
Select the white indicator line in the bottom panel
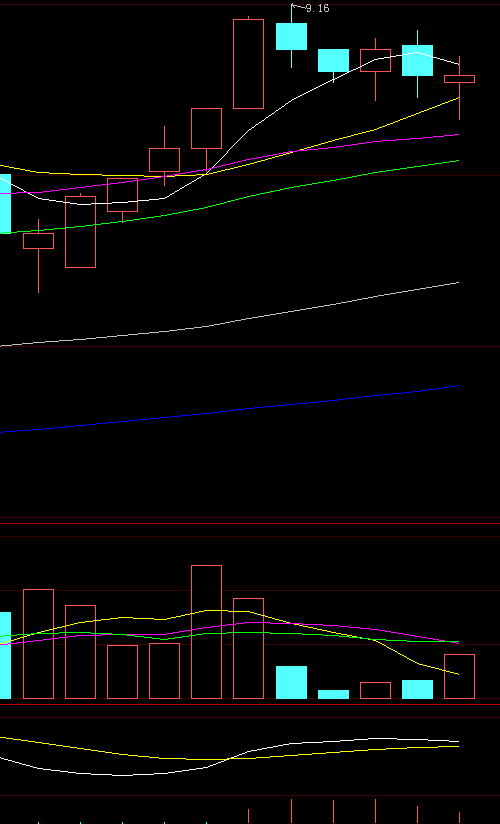229,759
